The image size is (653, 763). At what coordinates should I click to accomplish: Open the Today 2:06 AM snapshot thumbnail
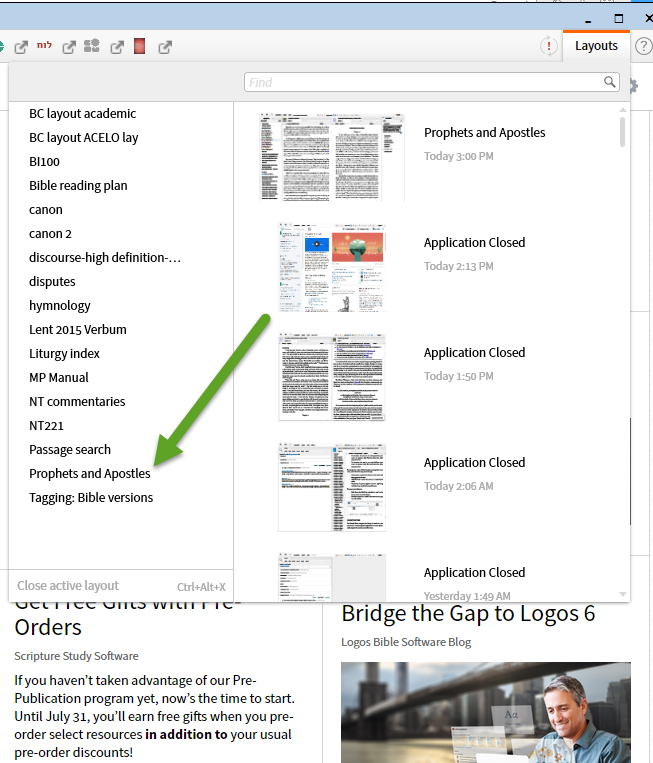[x=332, y=487]
